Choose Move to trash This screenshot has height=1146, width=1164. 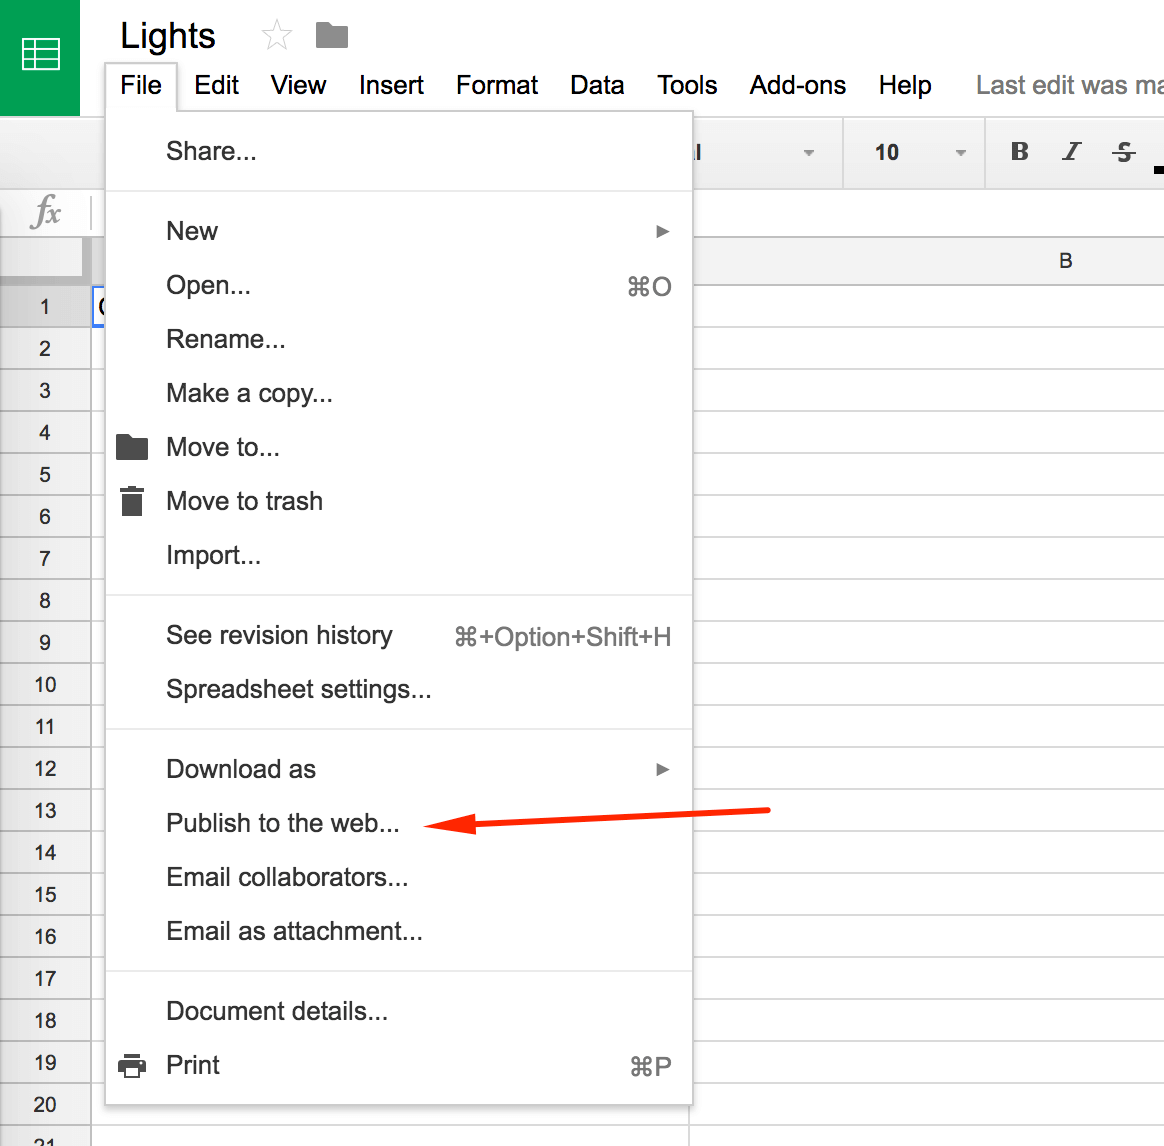point(399,501)
